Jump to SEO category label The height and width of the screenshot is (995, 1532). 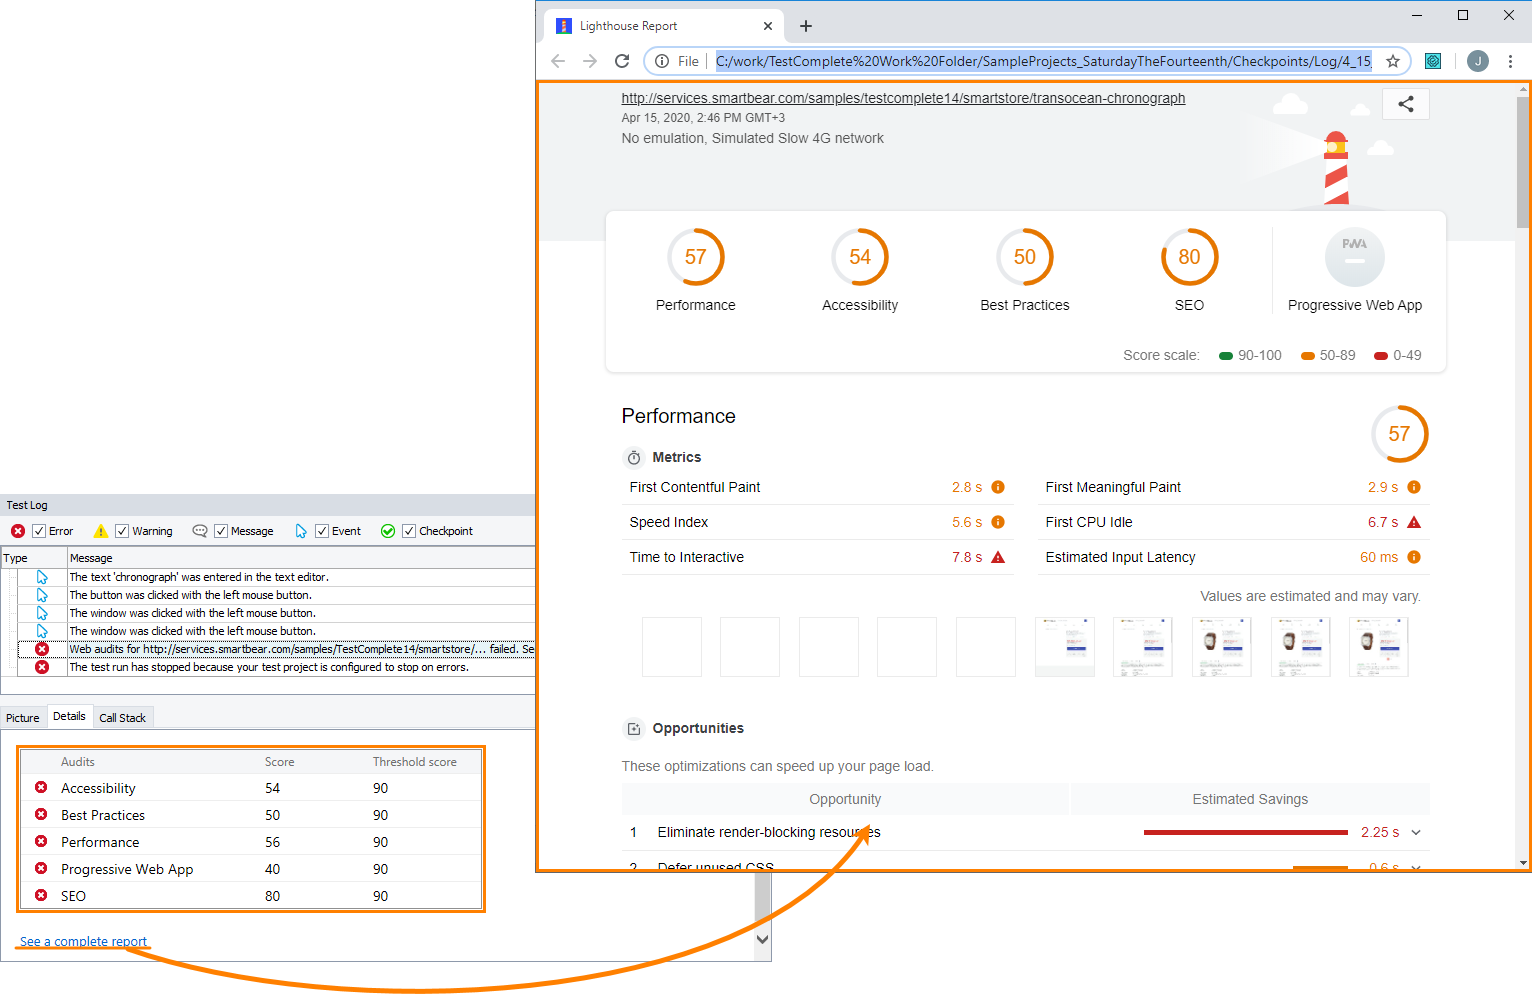coord(1189,305)
